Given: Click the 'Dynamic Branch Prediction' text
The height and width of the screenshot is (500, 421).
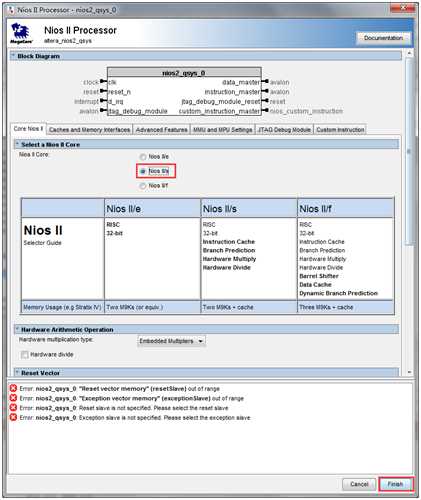Looking at the screenshot, I should [338, 293].
